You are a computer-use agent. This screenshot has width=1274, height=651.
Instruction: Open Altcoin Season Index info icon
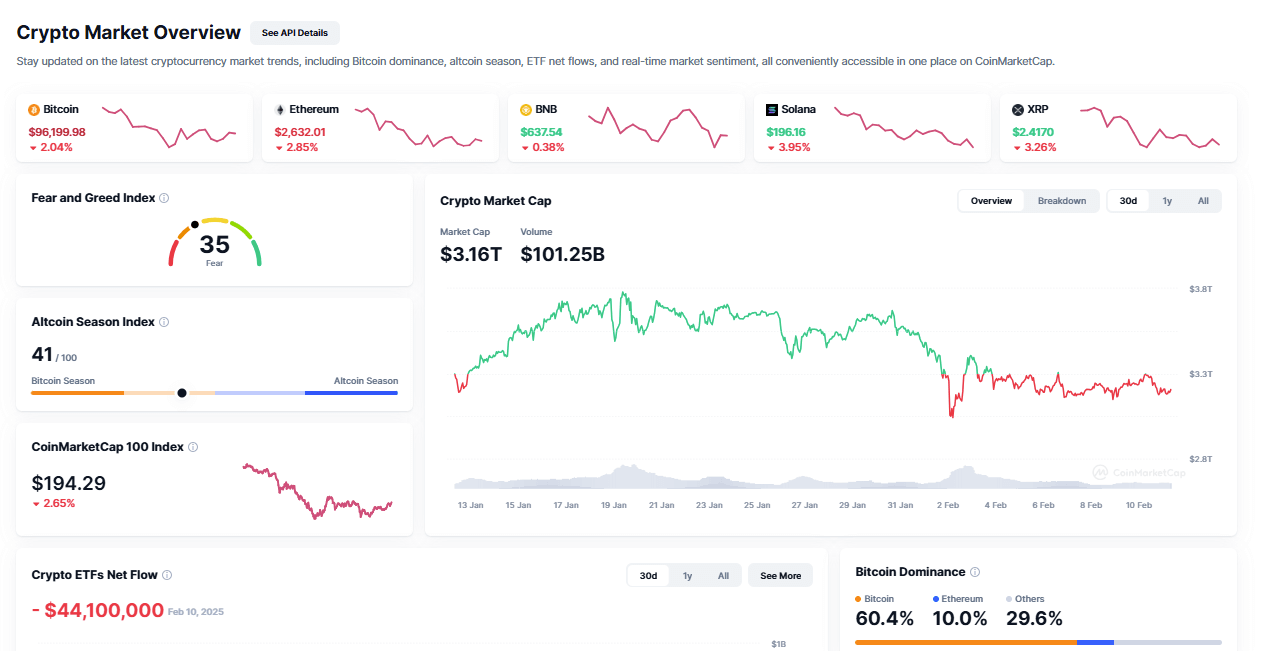coord(164,322)
